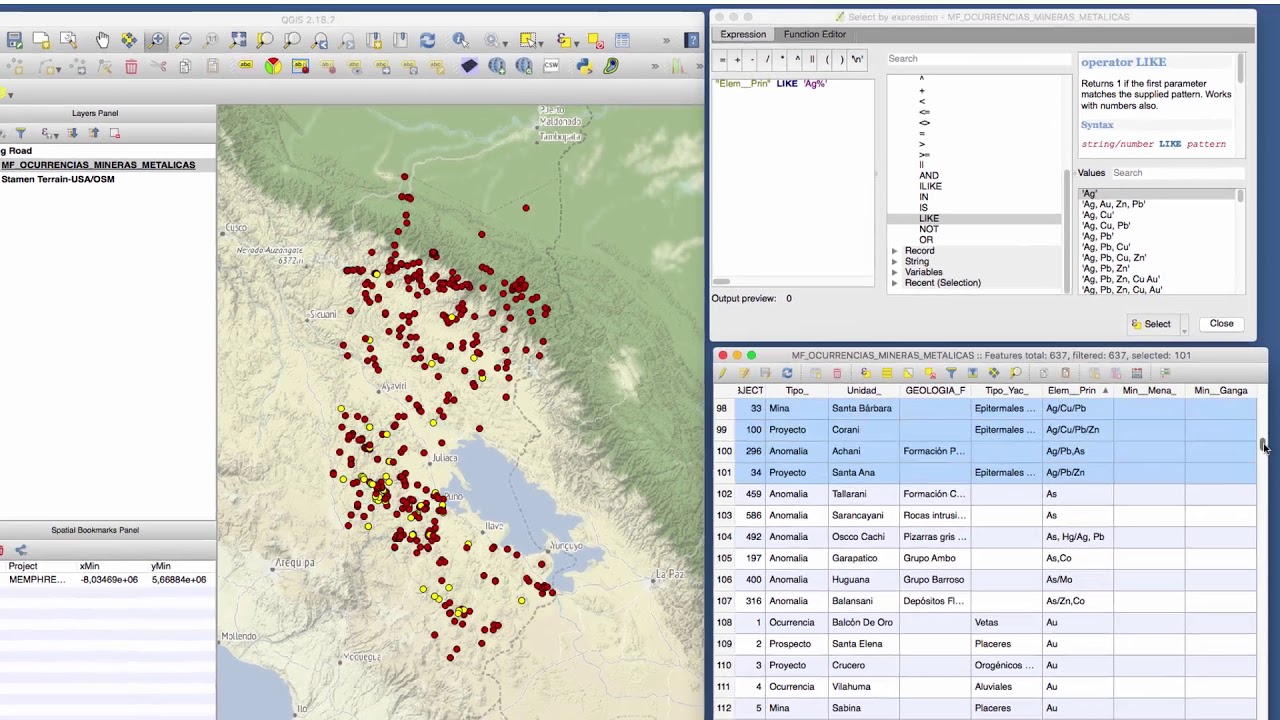Activate the Zoom In magnifier tool
Viewport: 1280px width, 720px height.
tap(156, 40)
